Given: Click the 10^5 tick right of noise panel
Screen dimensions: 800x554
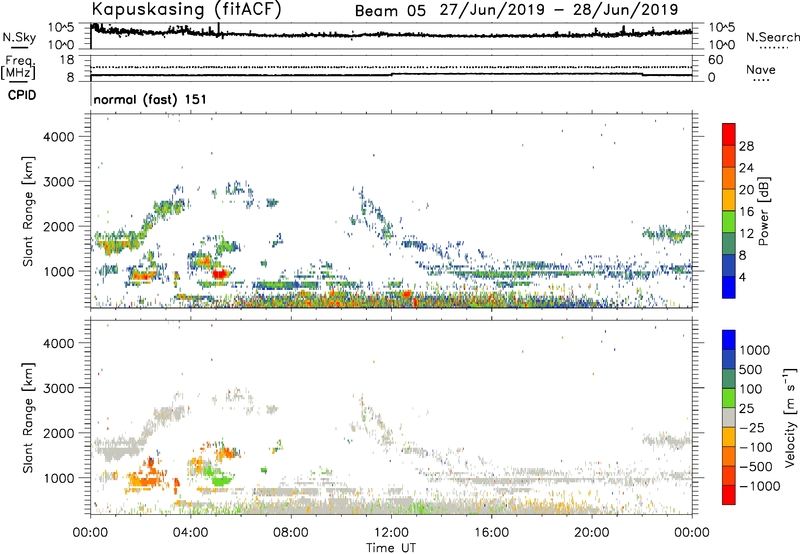Looking at the screenshot, I should [x=722, y=27].
